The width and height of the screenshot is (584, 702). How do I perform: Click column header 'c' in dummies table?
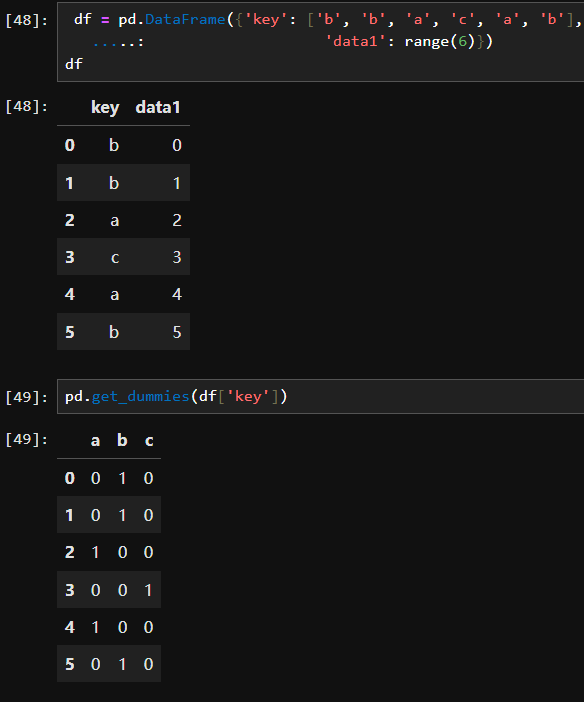coord(149,441)
